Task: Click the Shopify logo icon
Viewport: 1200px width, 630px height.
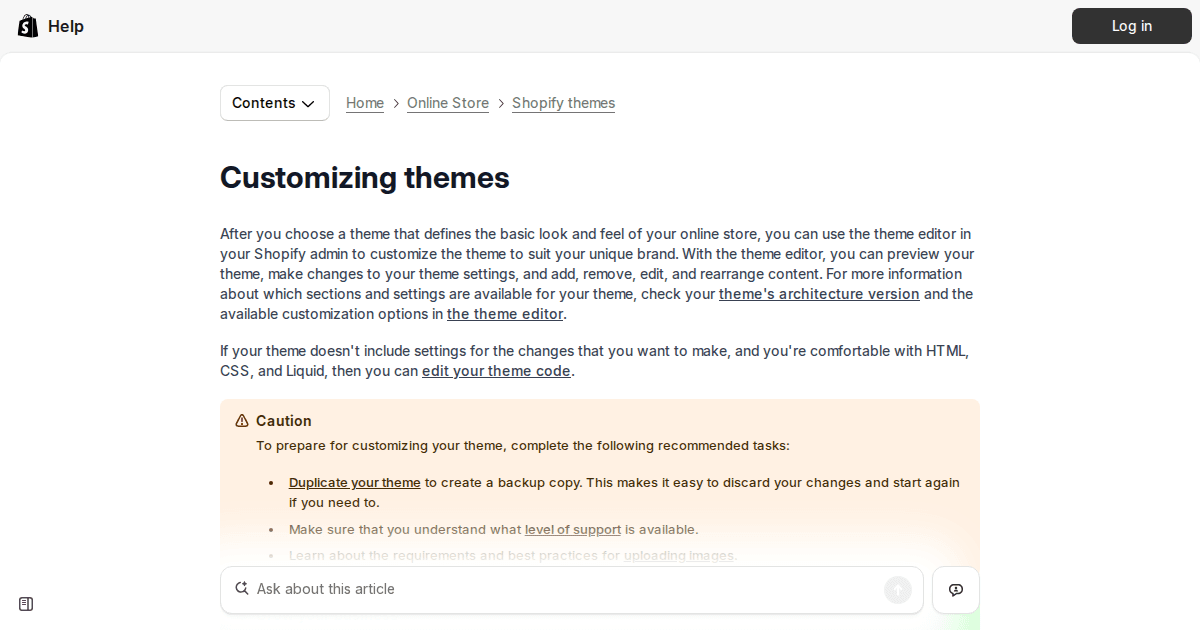Action: point(27,25)
